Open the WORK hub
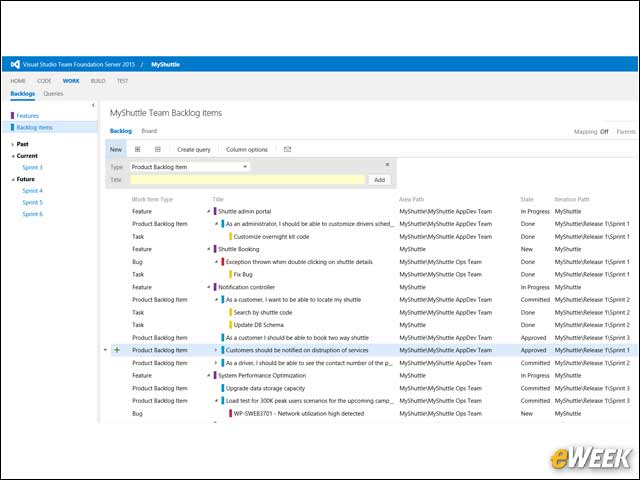 [x=71, y=81]
